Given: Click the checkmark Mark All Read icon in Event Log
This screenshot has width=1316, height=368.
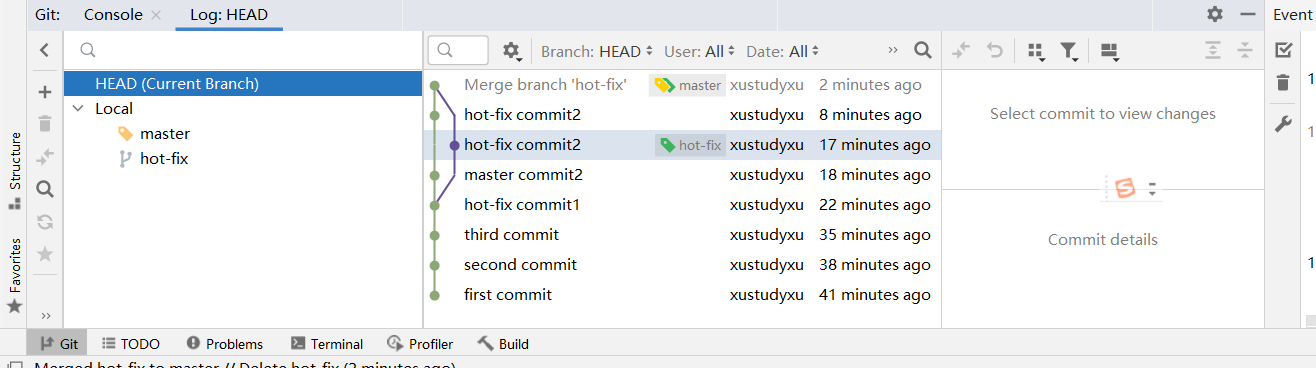Looking at the screenshot, I should (x=1284, y=50).
